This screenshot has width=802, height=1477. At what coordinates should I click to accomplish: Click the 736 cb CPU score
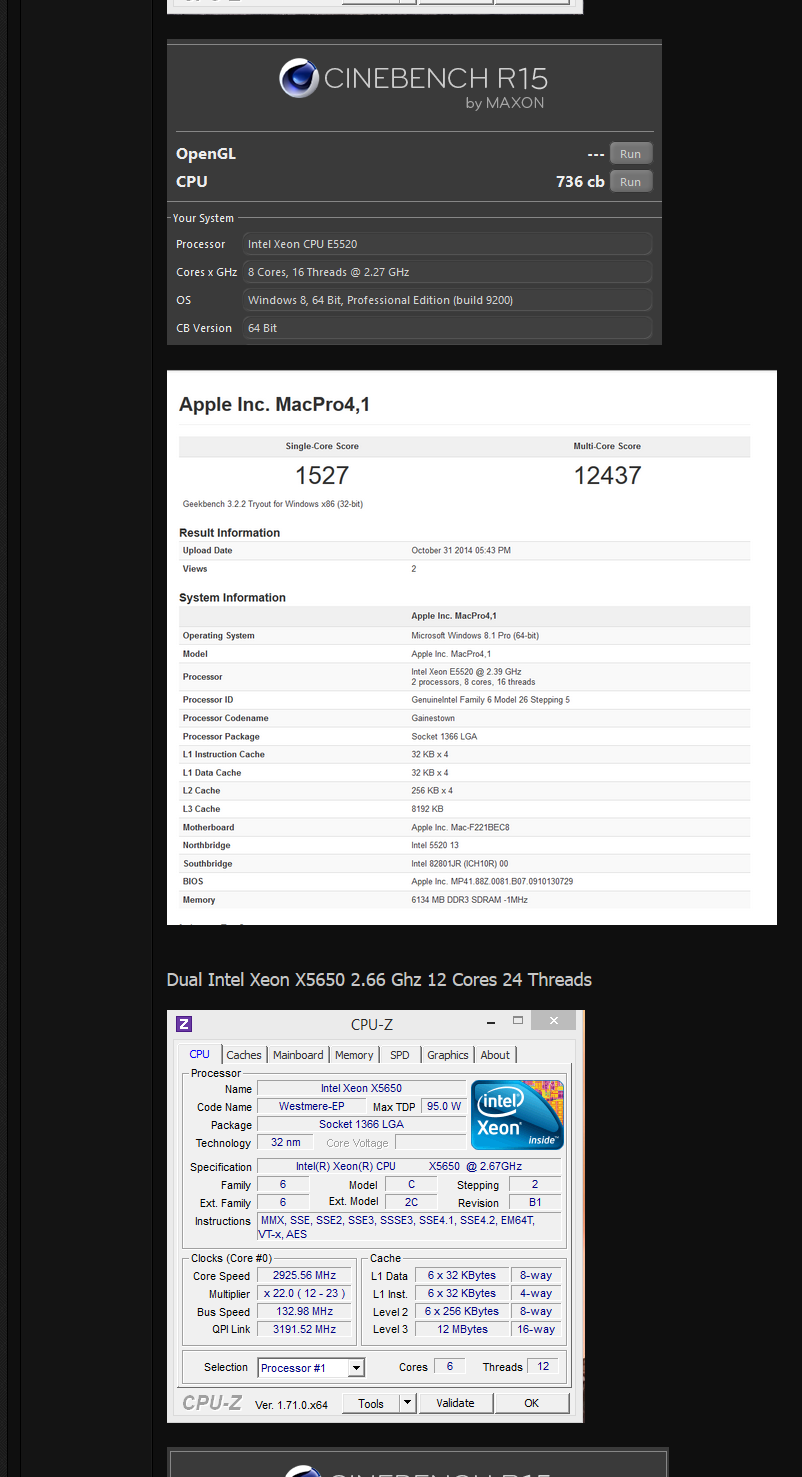580,182
